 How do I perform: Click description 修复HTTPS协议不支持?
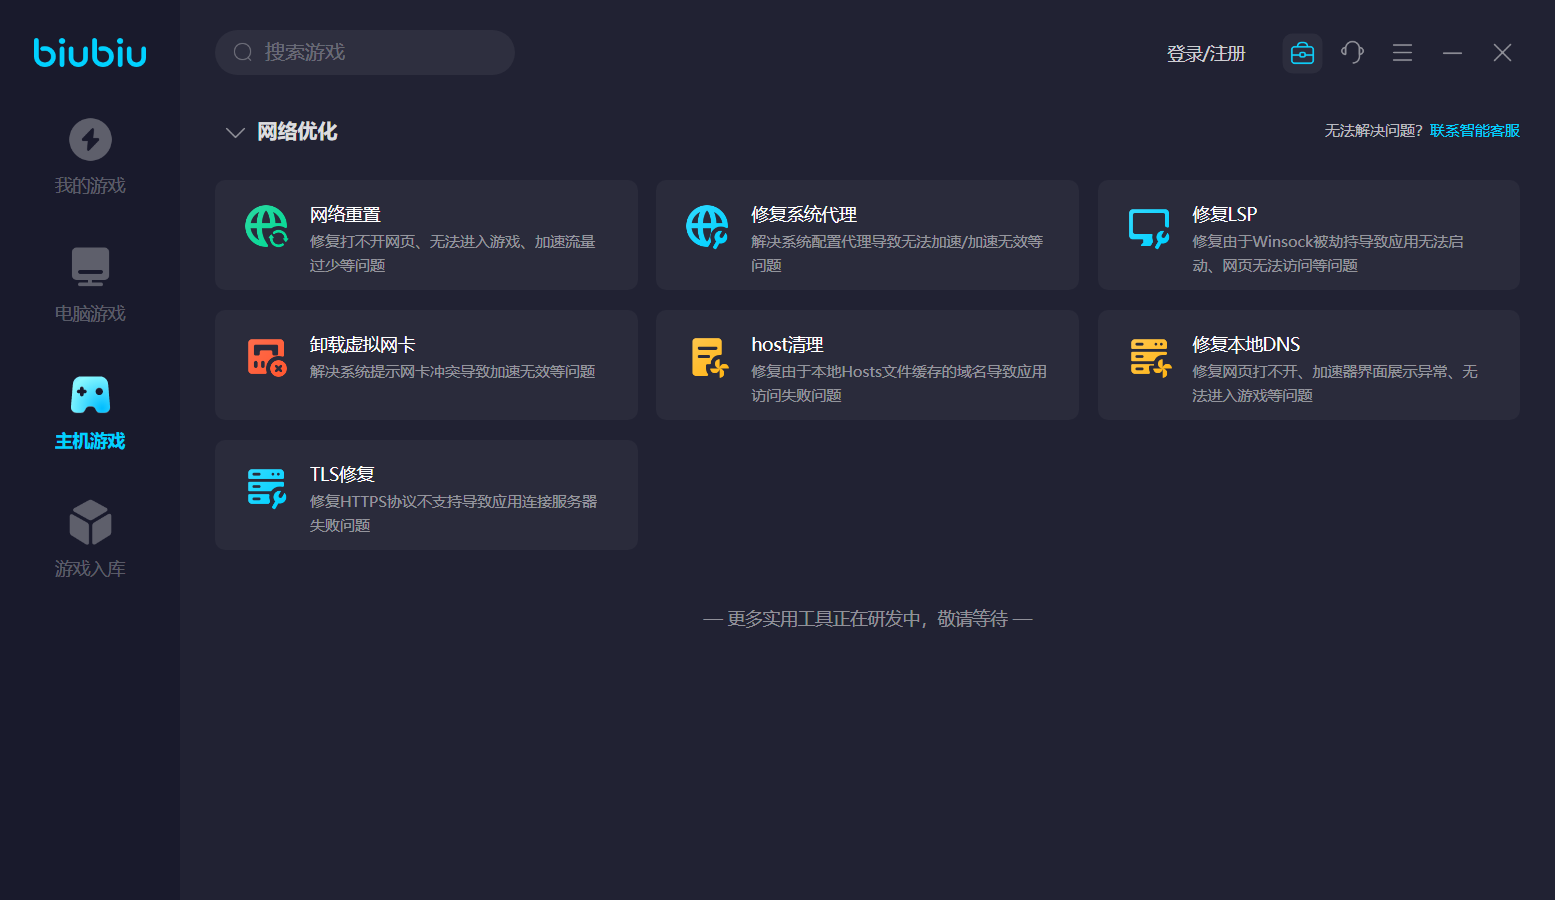point(453,514)
